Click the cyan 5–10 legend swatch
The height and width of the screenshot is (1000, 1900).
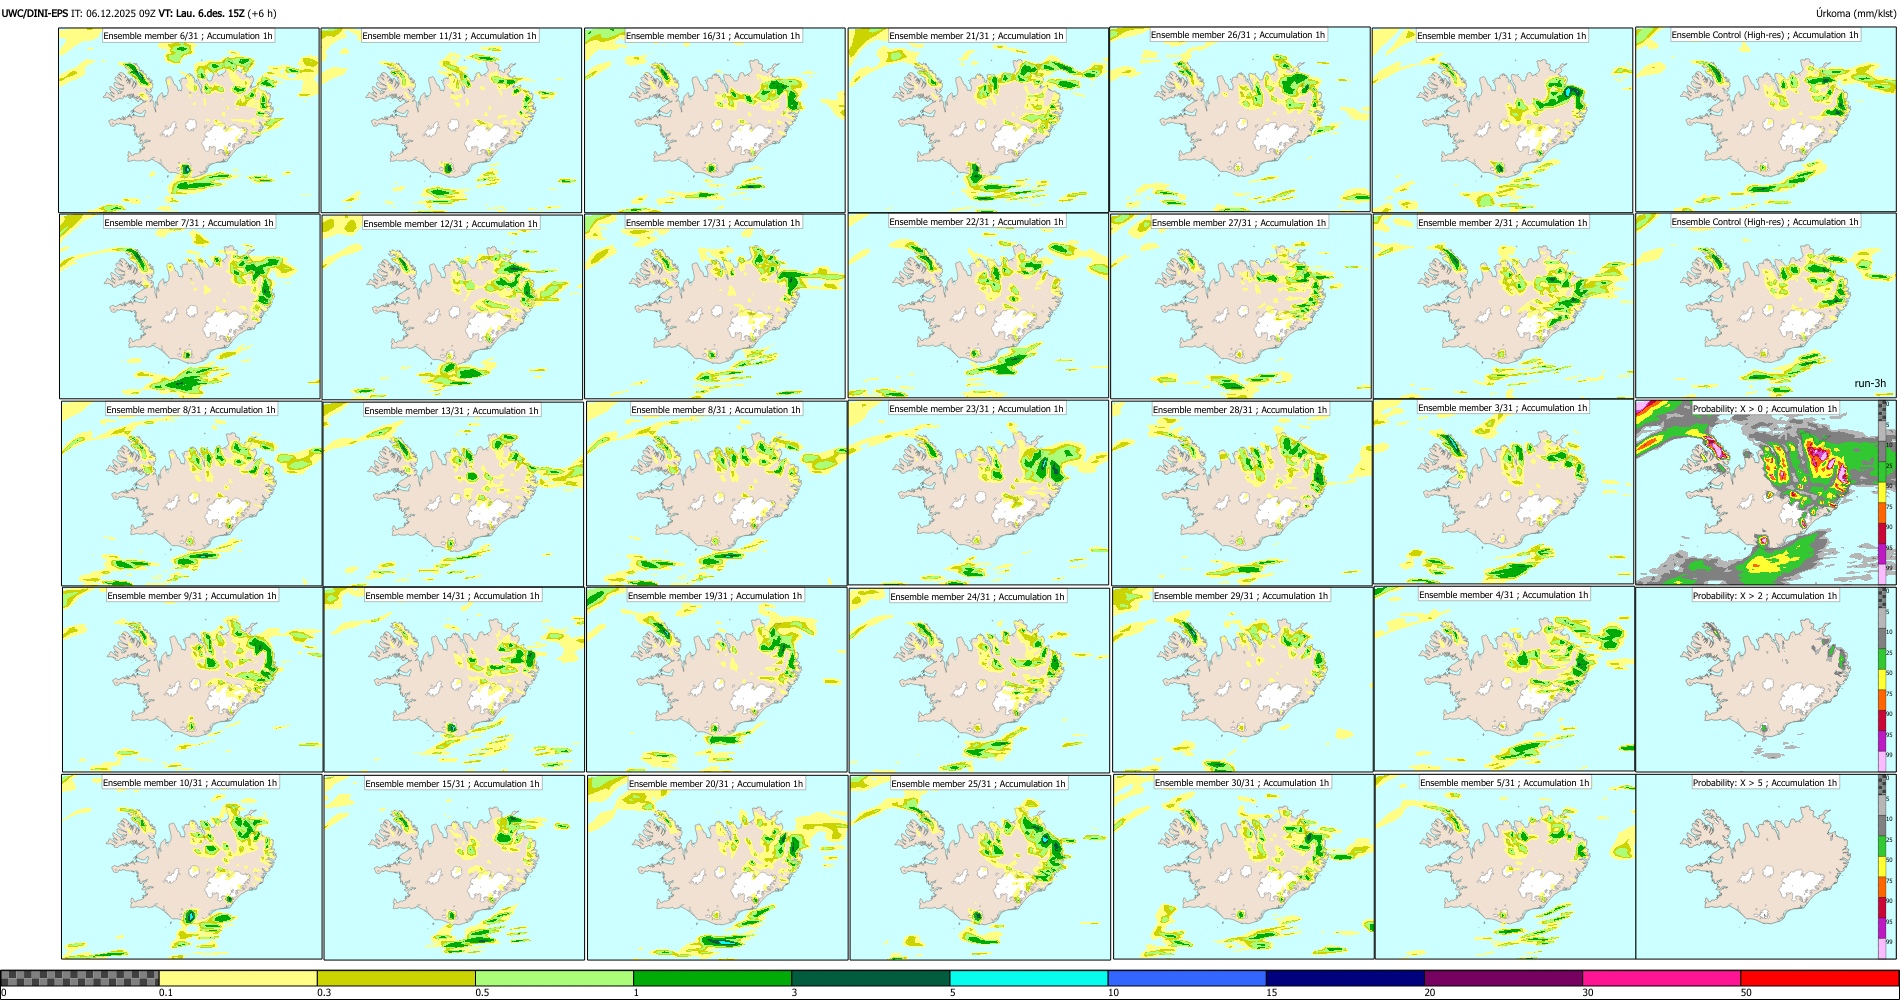[1029, 978]
